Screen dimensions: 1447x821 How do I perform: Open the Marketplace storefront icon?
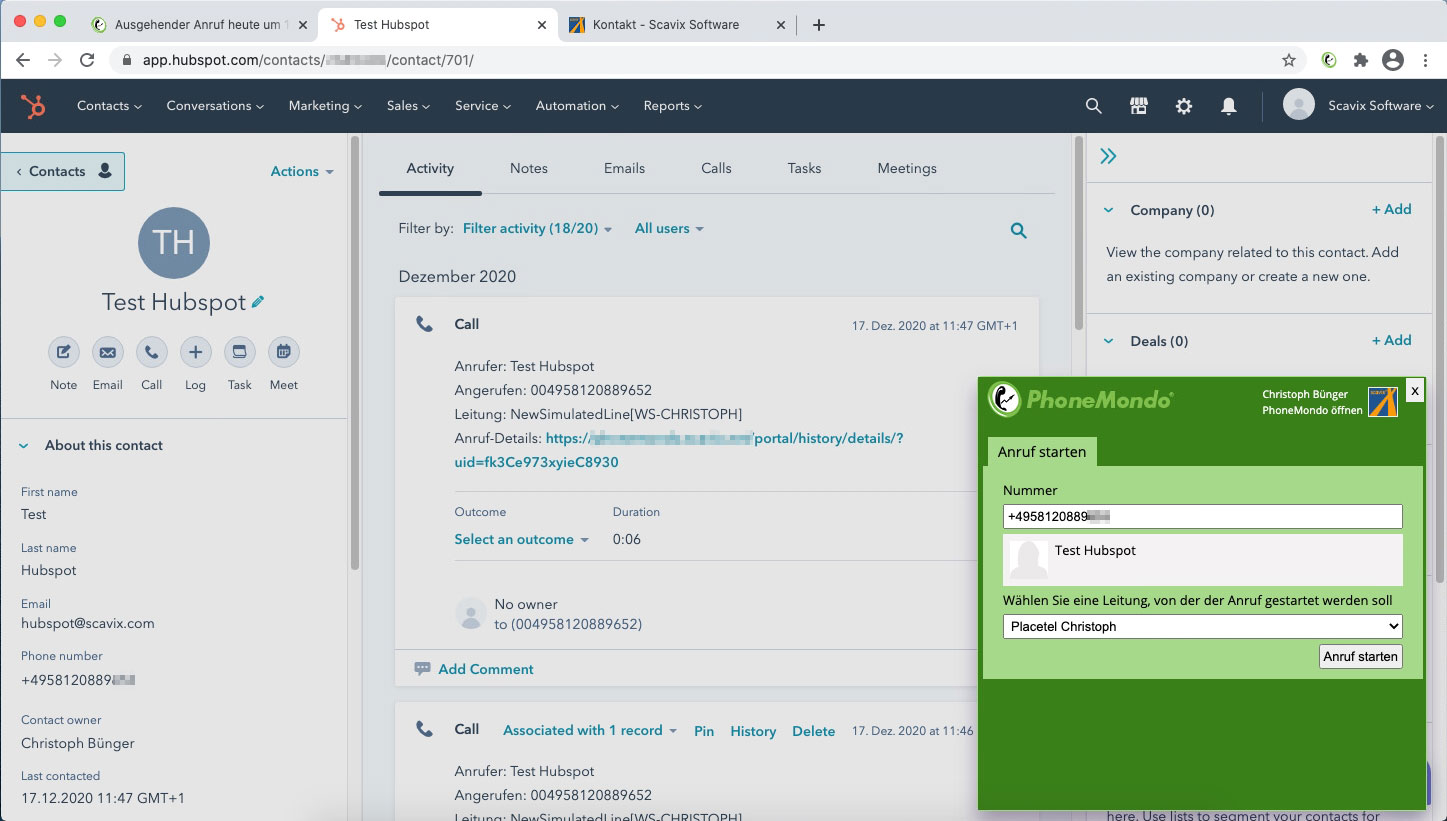point(1139,106)
